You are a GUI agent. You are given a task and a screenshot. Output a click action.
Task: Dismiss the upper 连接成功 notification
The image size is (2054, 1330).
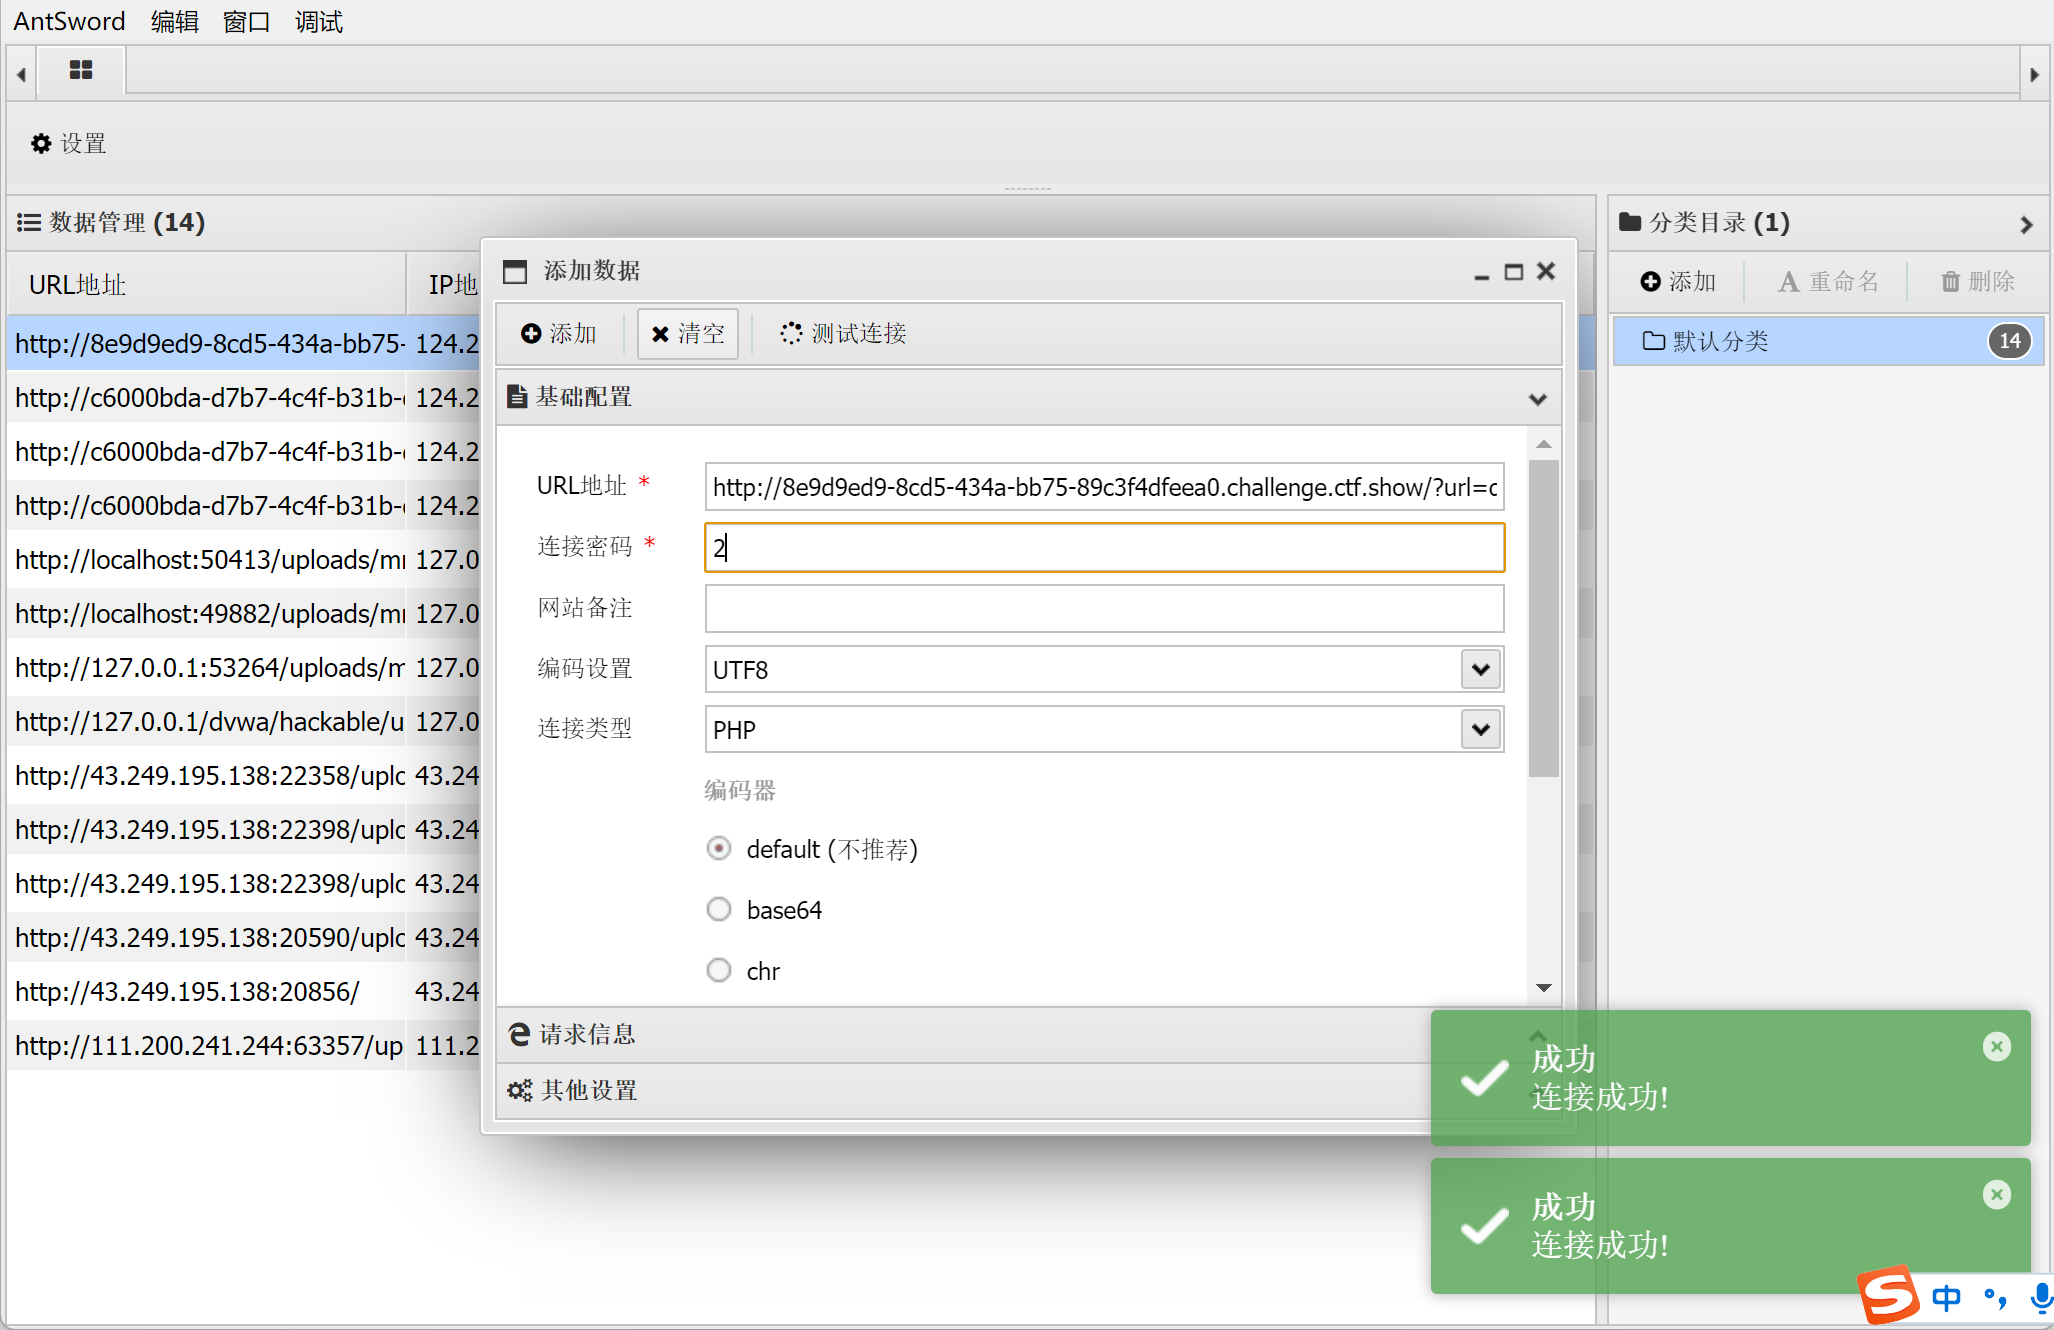point(1996,1047)
